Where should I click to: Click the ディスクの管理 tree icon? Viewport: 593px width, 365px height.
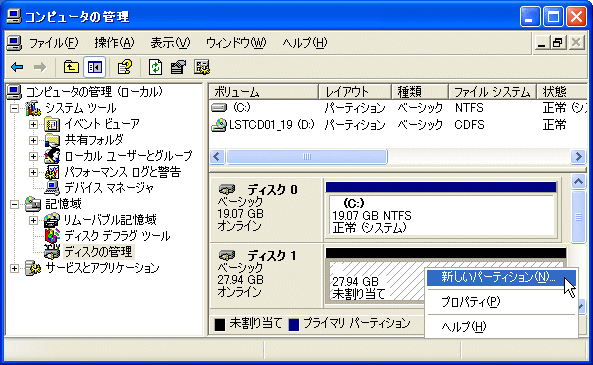click(52, 252)
